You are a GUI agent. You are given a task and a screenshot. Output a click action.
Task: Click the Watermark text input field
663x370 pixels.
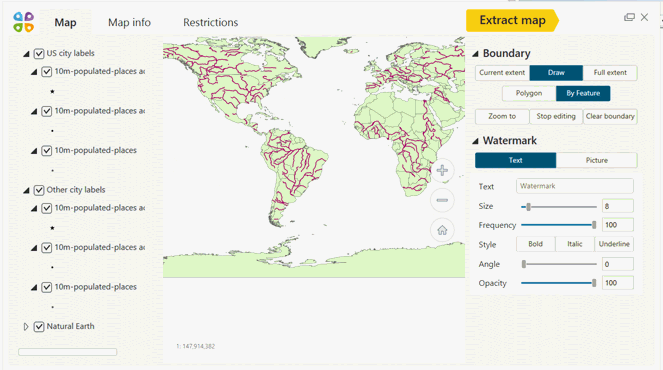click(575, 186)
